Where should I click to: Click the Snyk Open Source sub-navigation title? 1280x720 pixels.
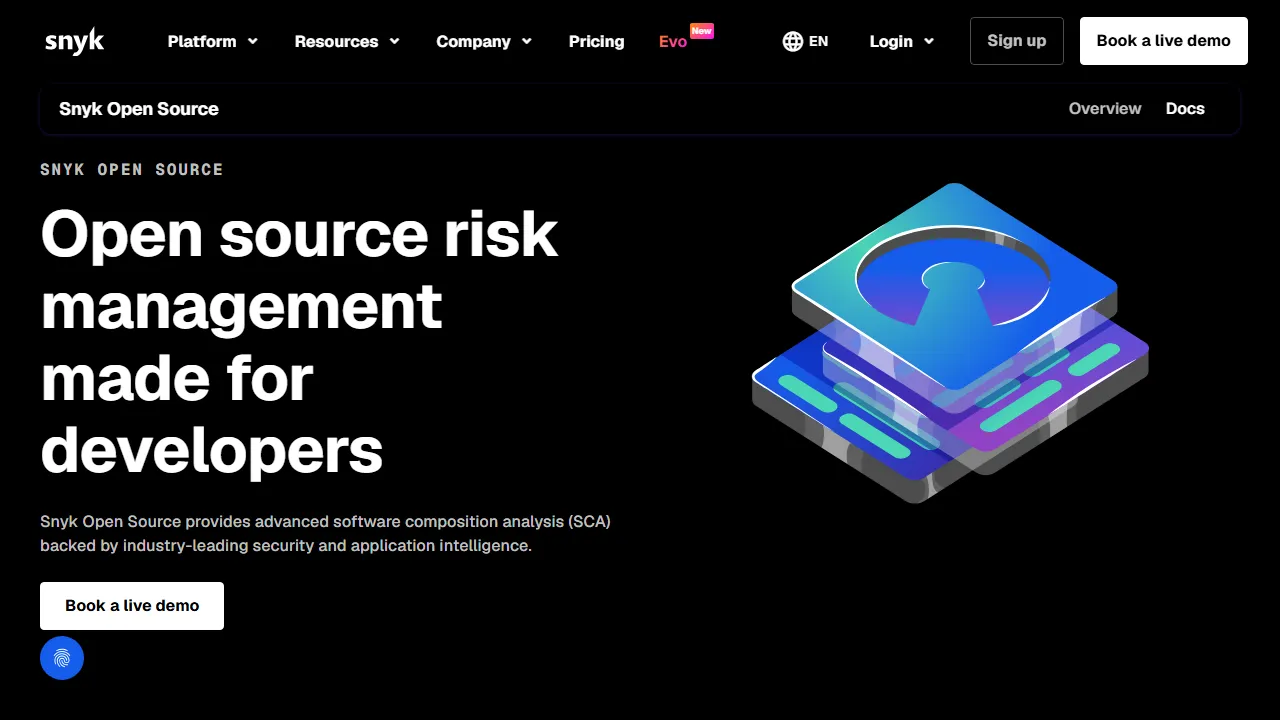139,109
